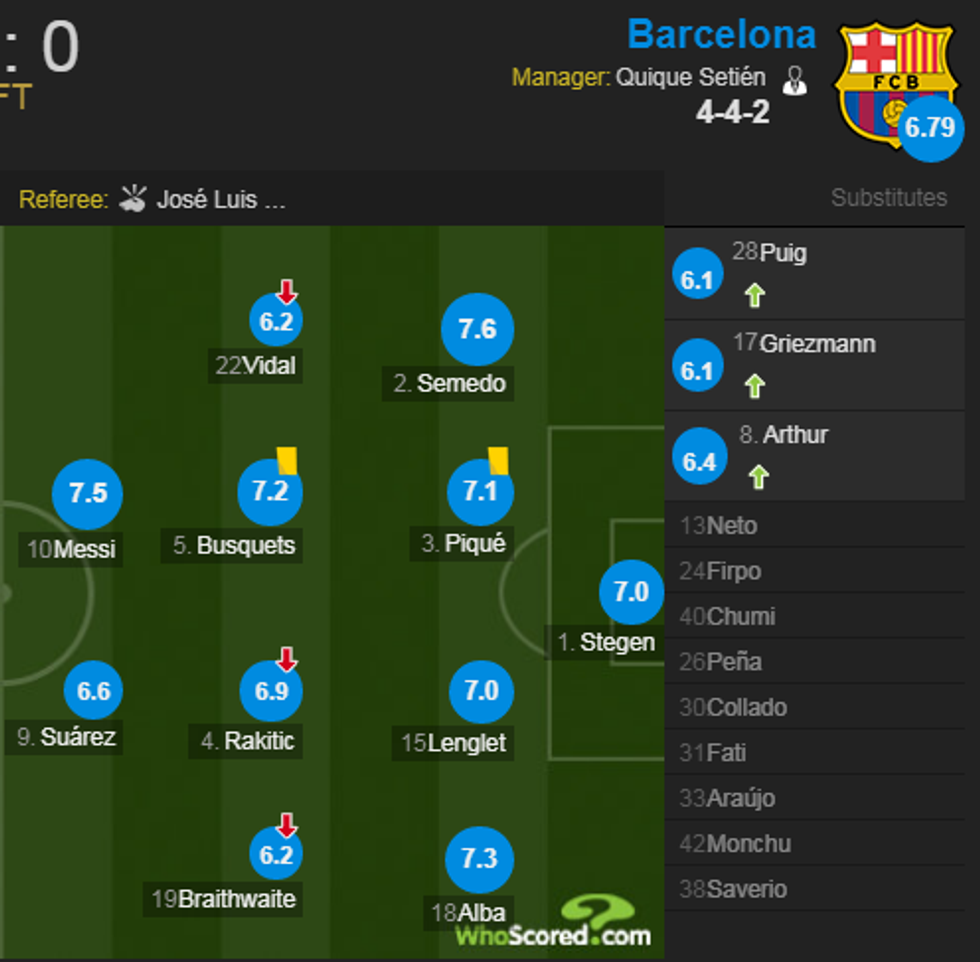Select Fati in the substitutes list

[x=726, y=753]
